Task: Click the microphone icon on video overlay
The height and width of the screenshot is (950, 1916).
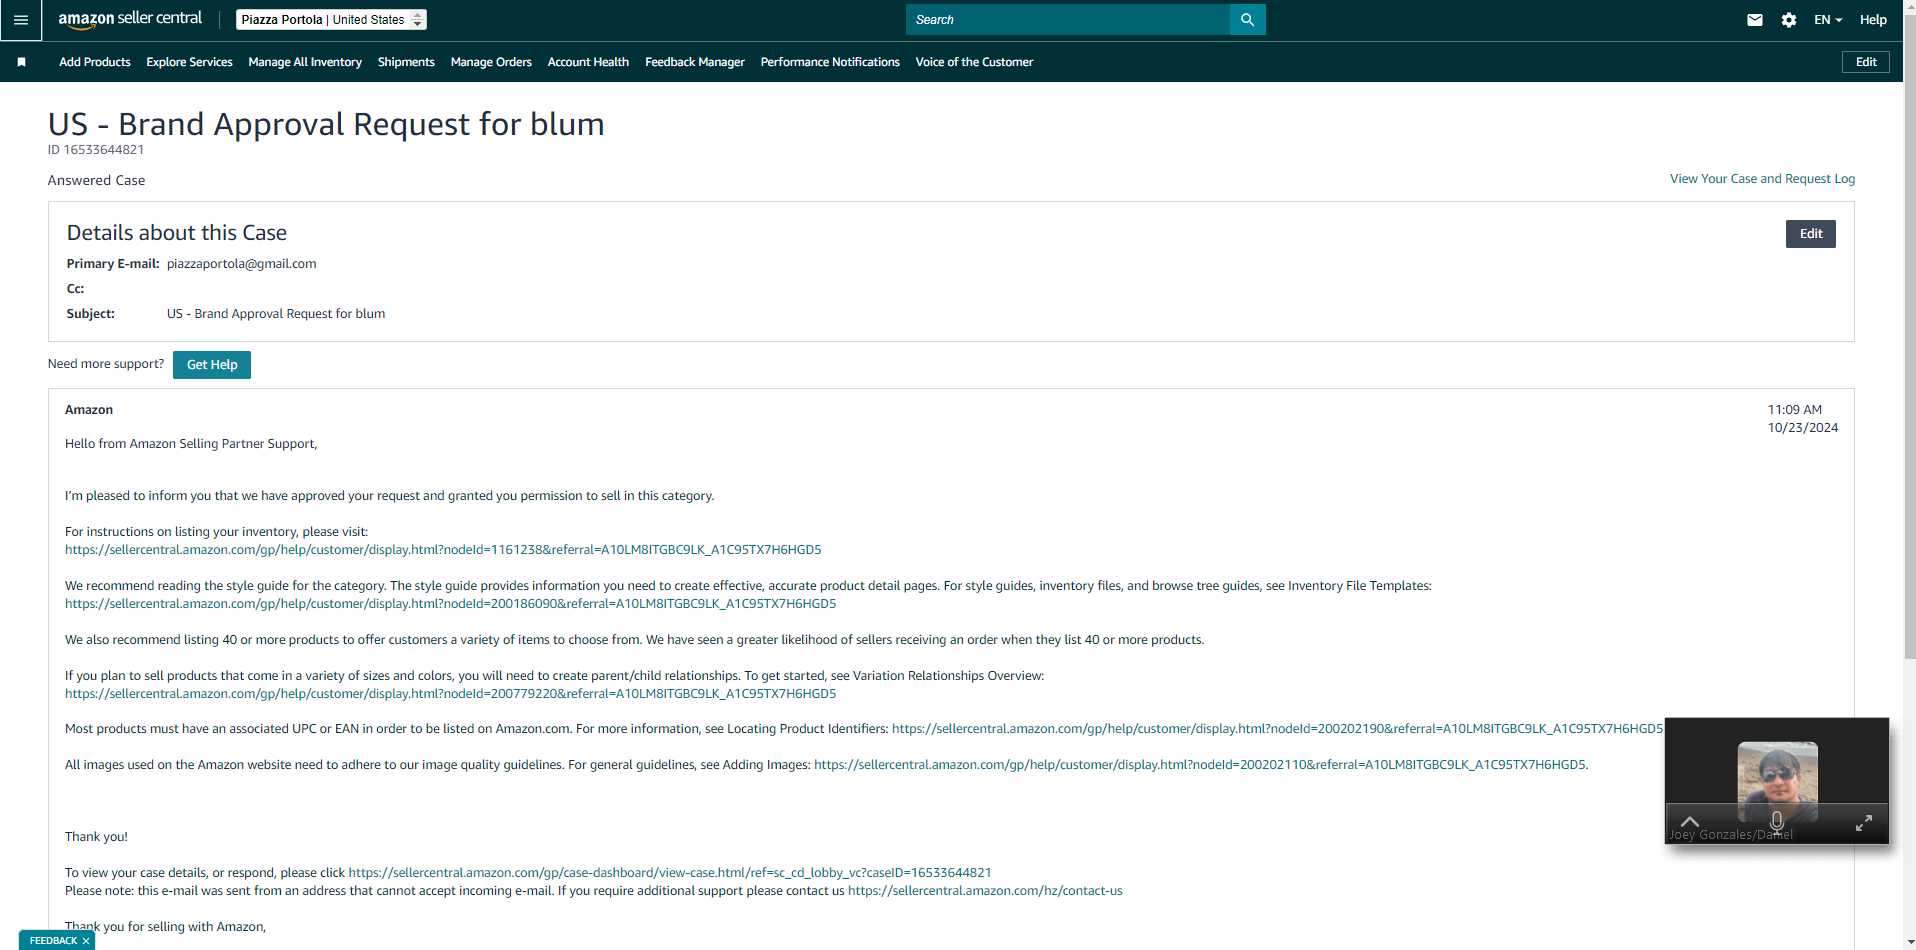Action: pos(1777,822)
